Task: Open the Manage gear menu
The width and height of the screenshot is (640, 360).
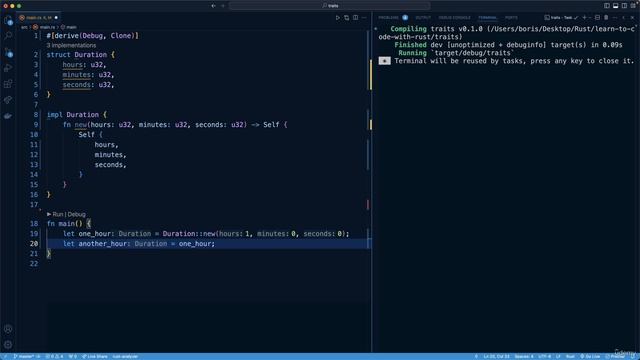Action: (x=8, y=344)
